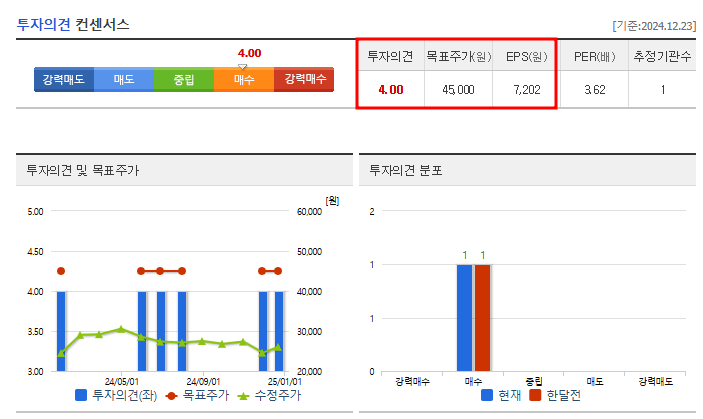Viewport: 703px width, 419px height.
Task: Click the 3.62 PER cell
Action: pos(595,90)
